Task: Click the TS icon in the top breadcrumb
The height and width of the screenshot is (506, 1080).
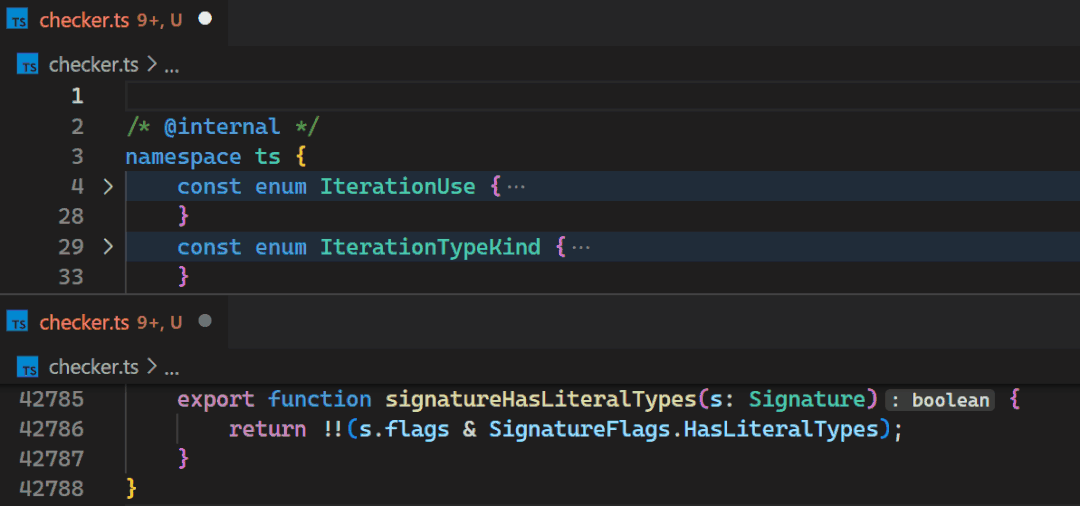Action: click(29, 66)
